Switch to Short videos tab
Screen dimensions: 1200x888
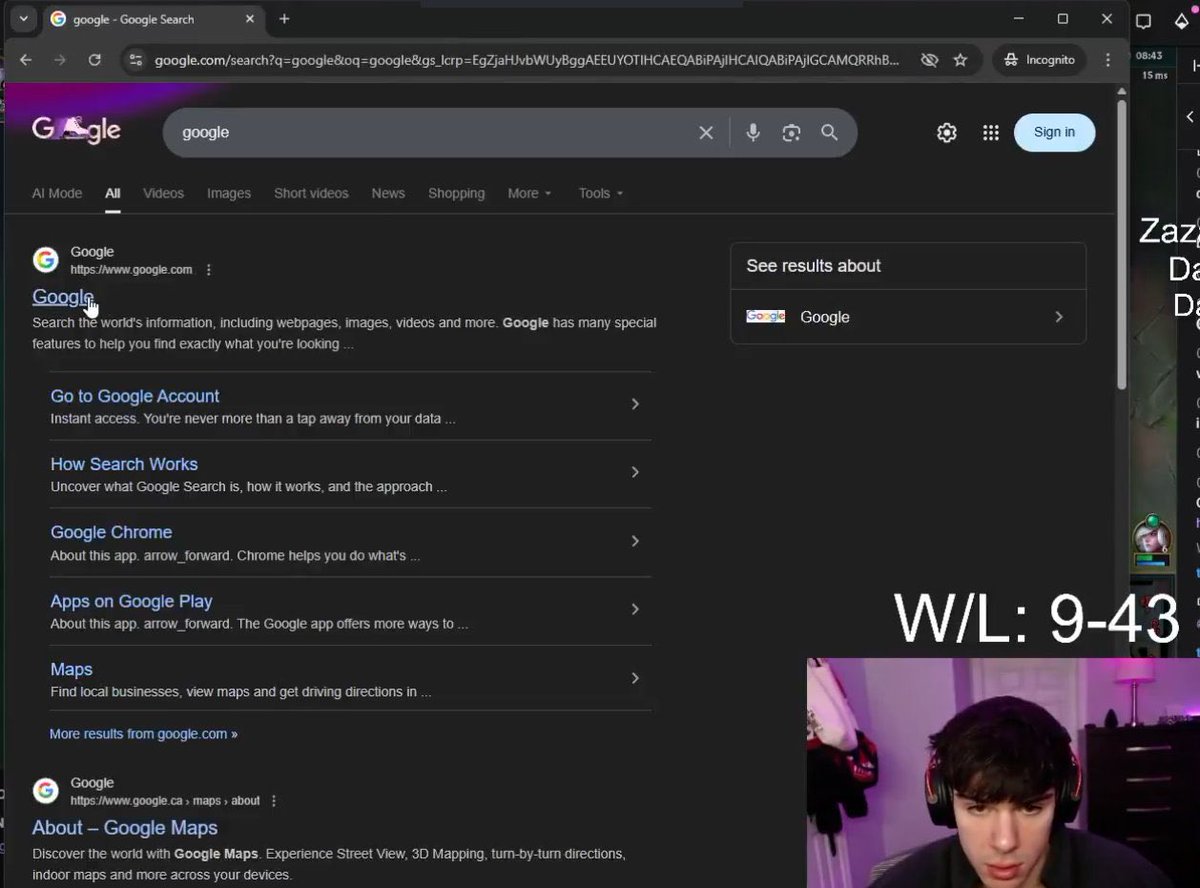coord(311,193)
